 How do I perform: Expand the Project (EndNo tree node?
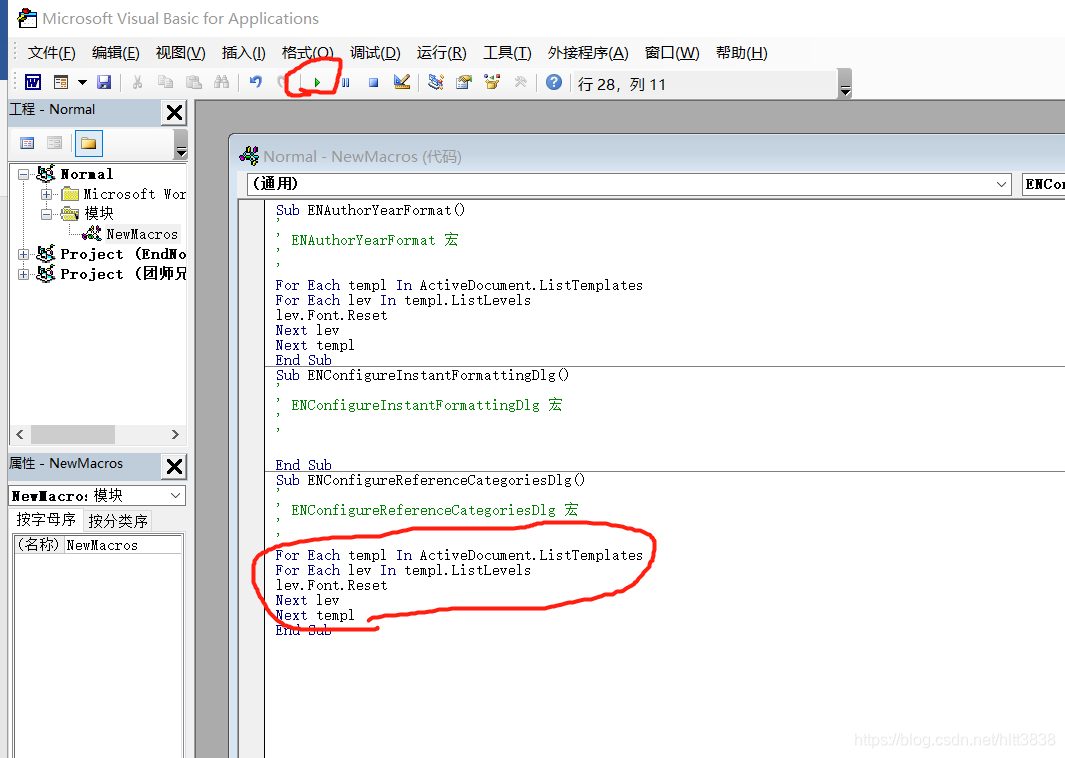coord(23,254)
